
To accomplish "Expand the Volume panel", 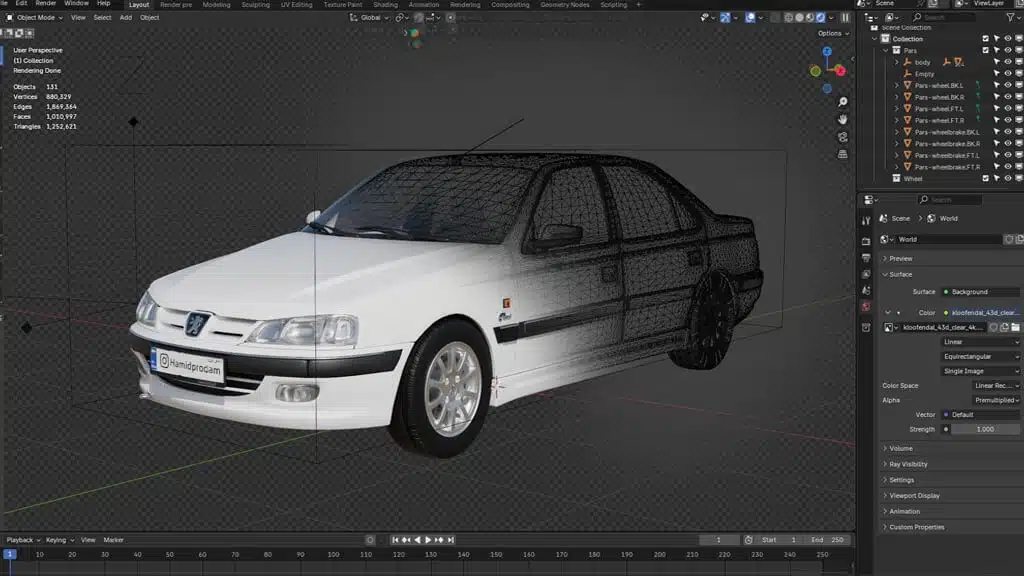I will pos(901,449).
